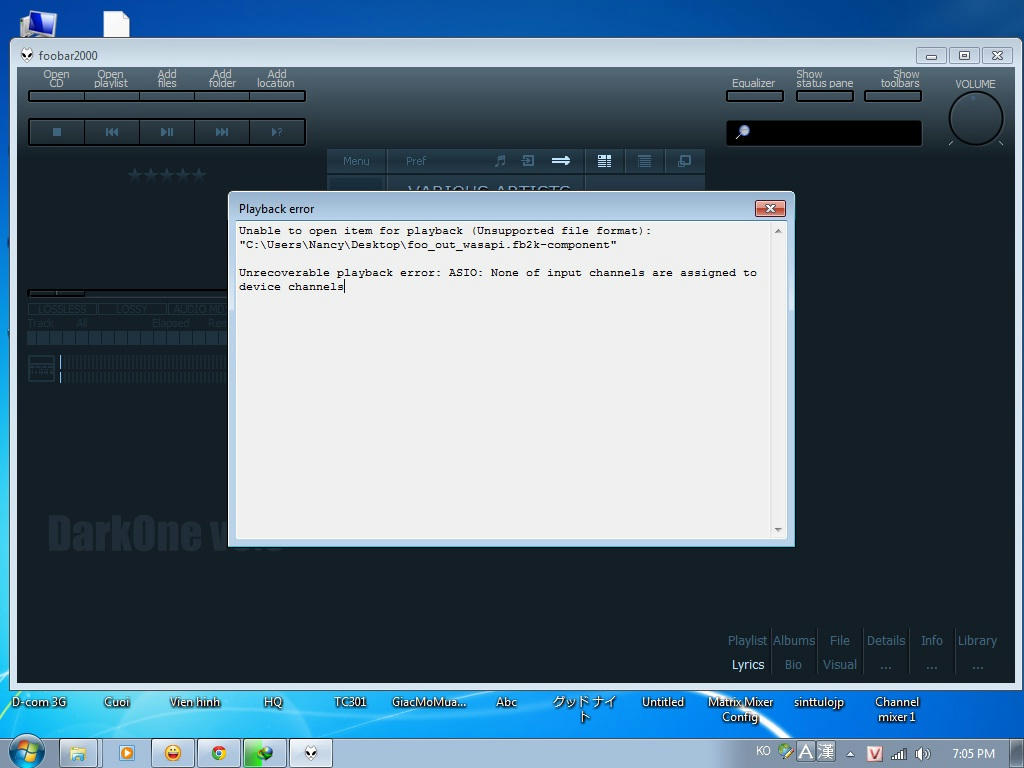Rate track using the star rating
The height and width of the screenshot is (768, 1024).
pyautogui.click(x=167, y=174)
